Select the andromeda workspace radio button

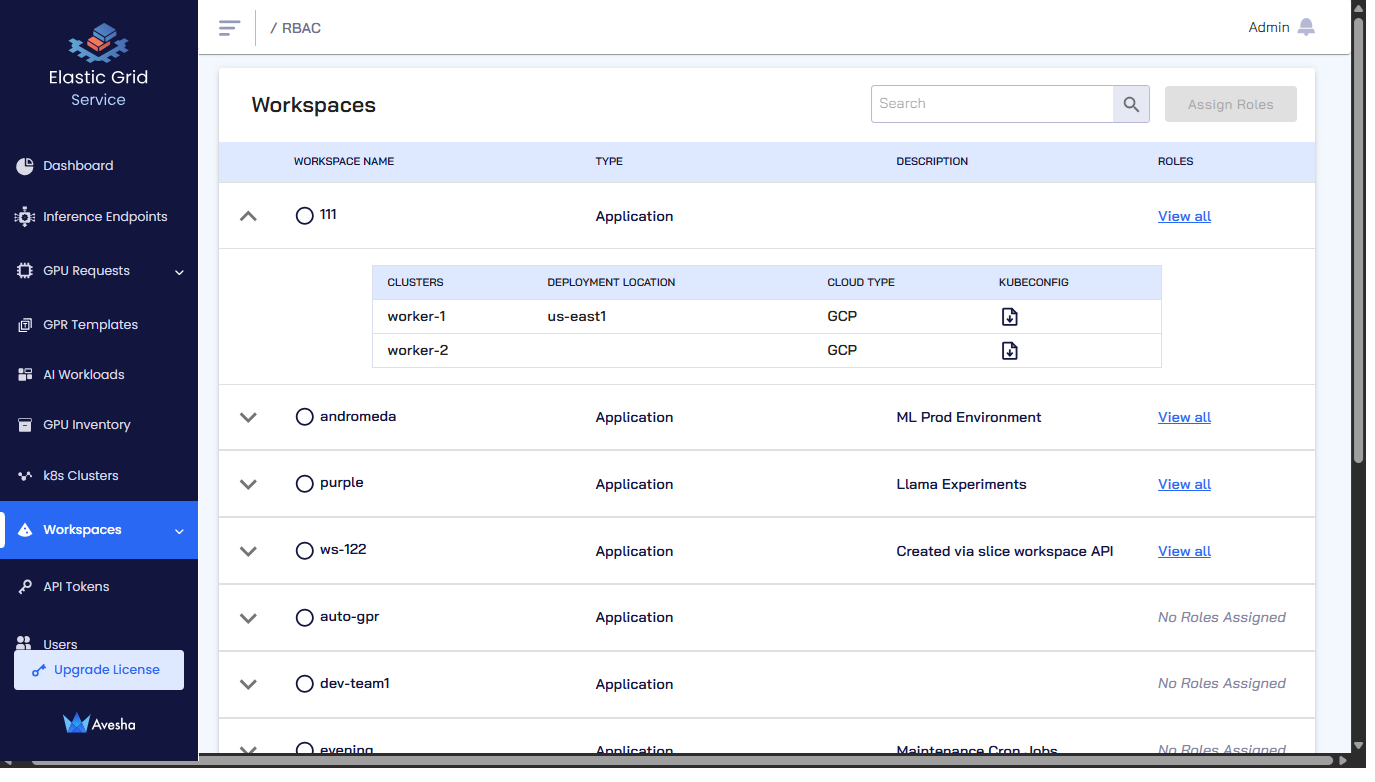point(305,417)
